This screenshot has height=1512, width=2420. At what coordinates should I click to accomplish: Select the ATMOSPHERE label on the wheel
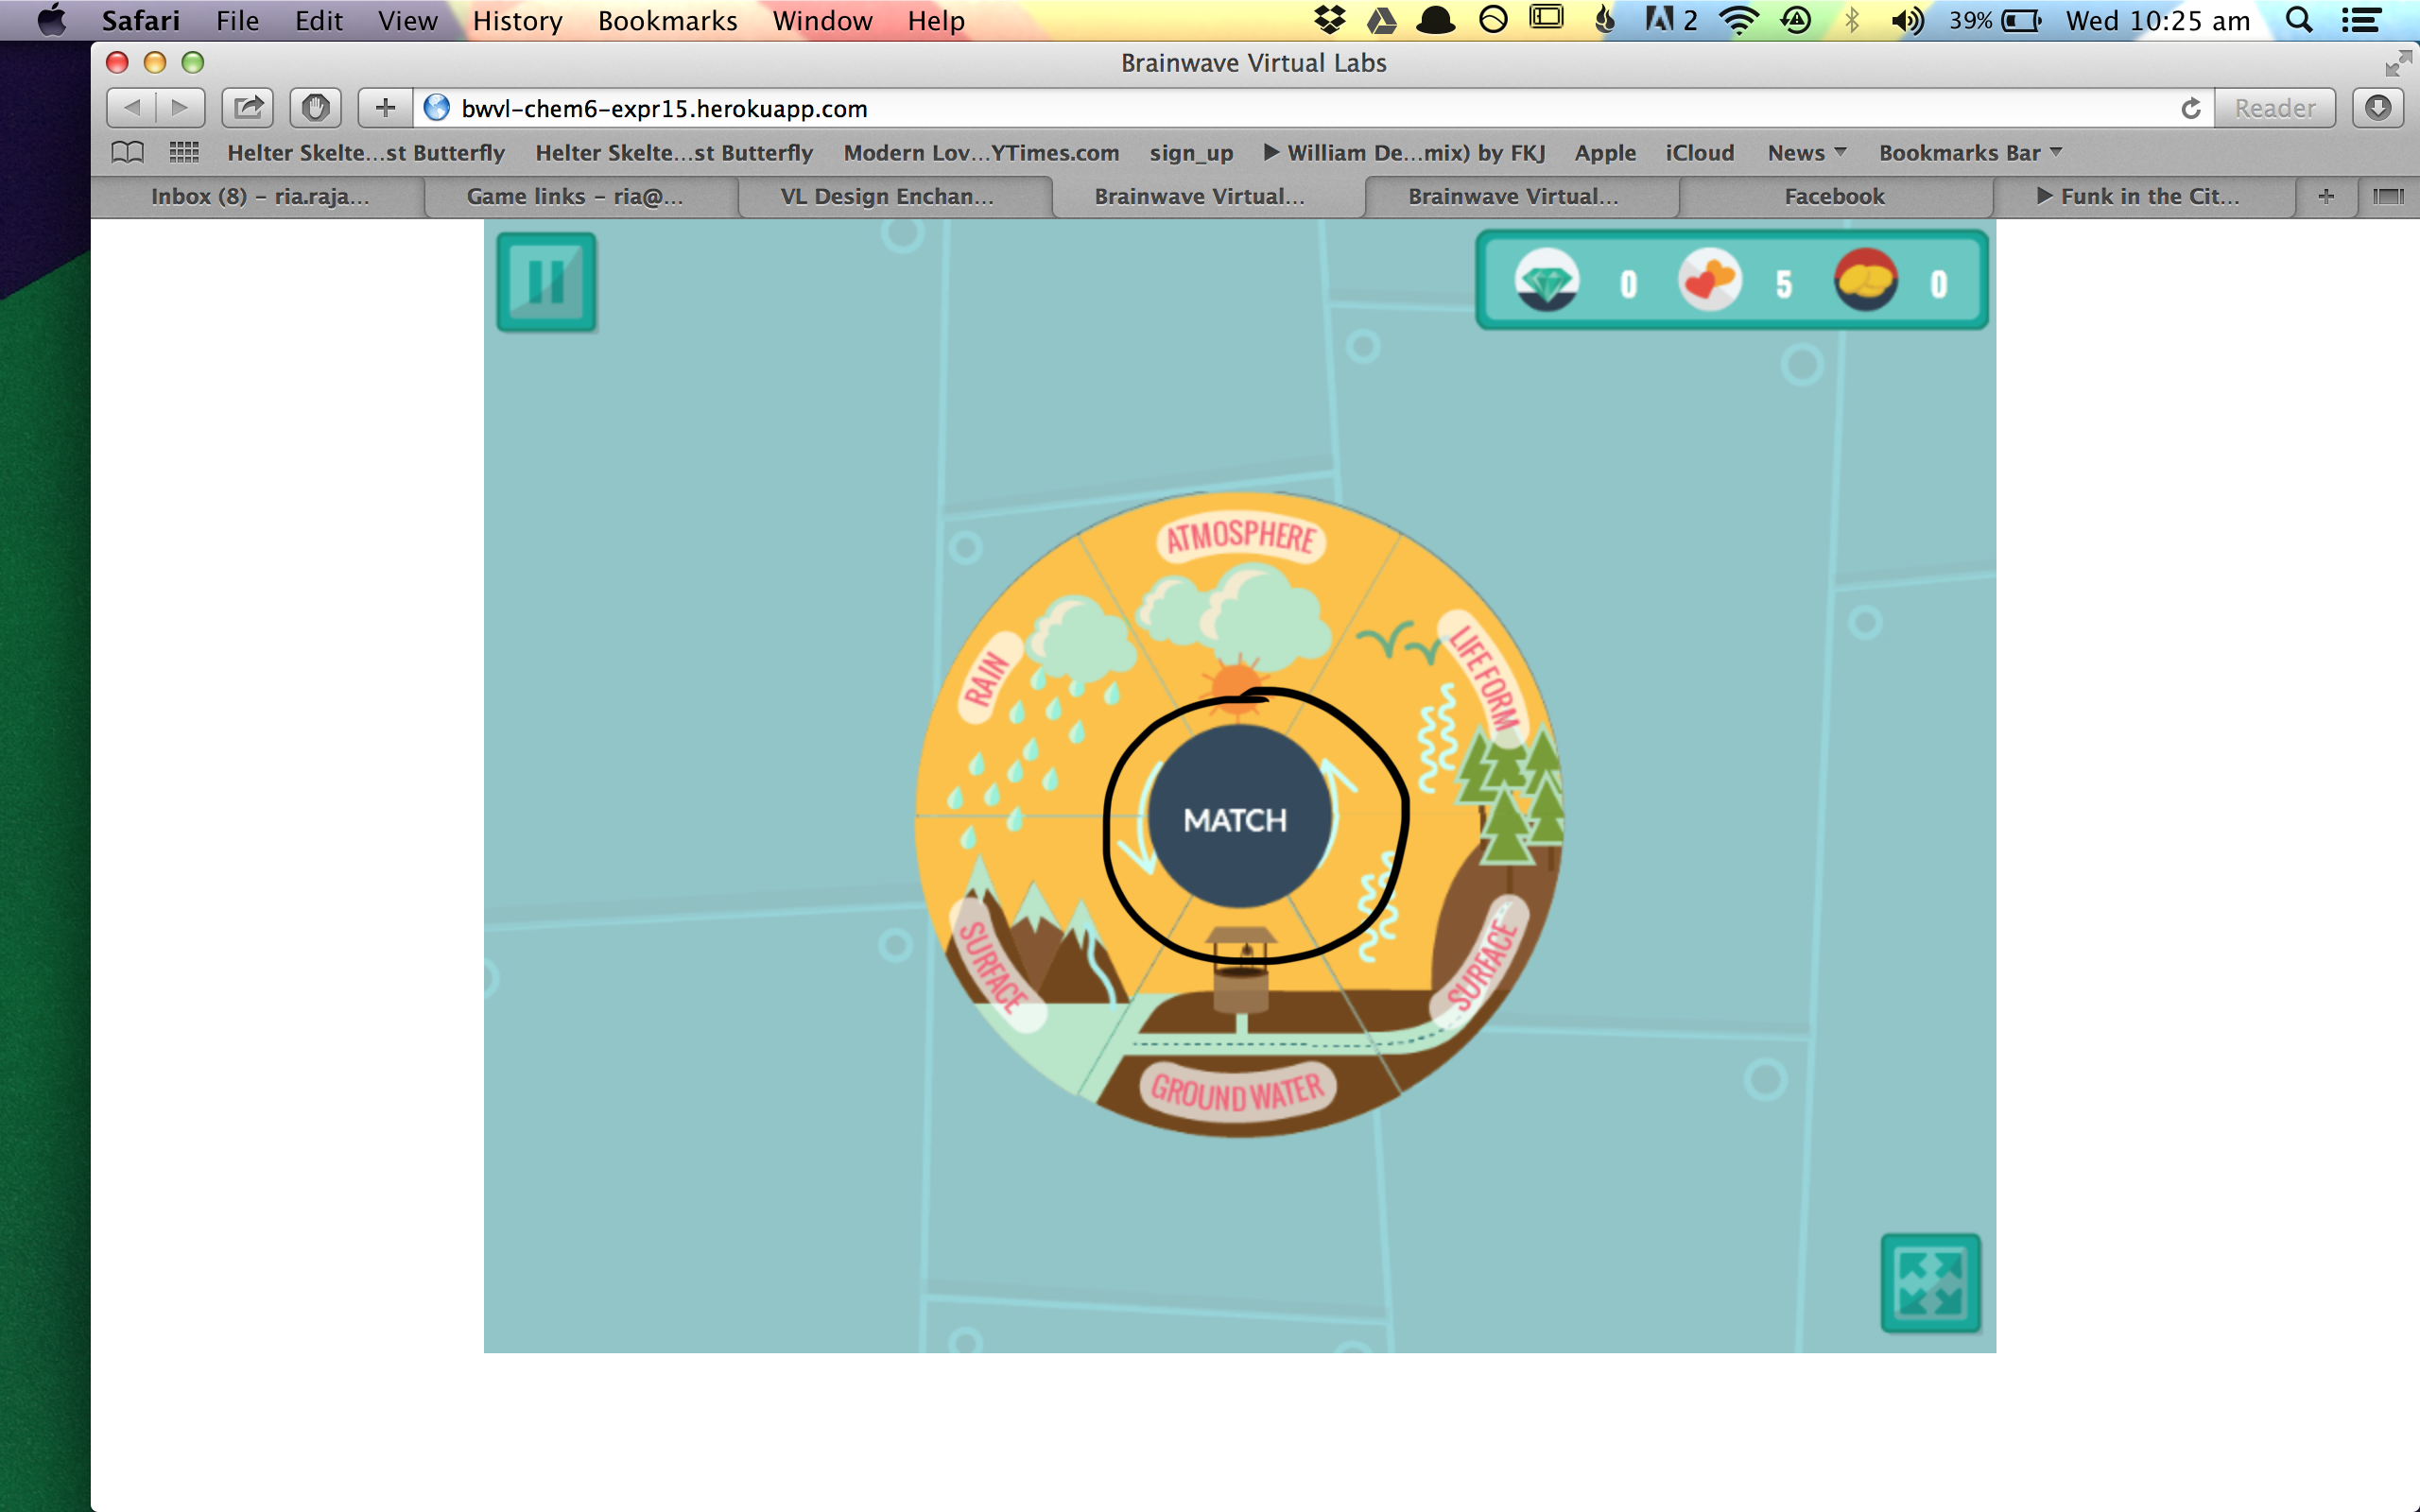pyautogui.click(x=1241, y=538)
